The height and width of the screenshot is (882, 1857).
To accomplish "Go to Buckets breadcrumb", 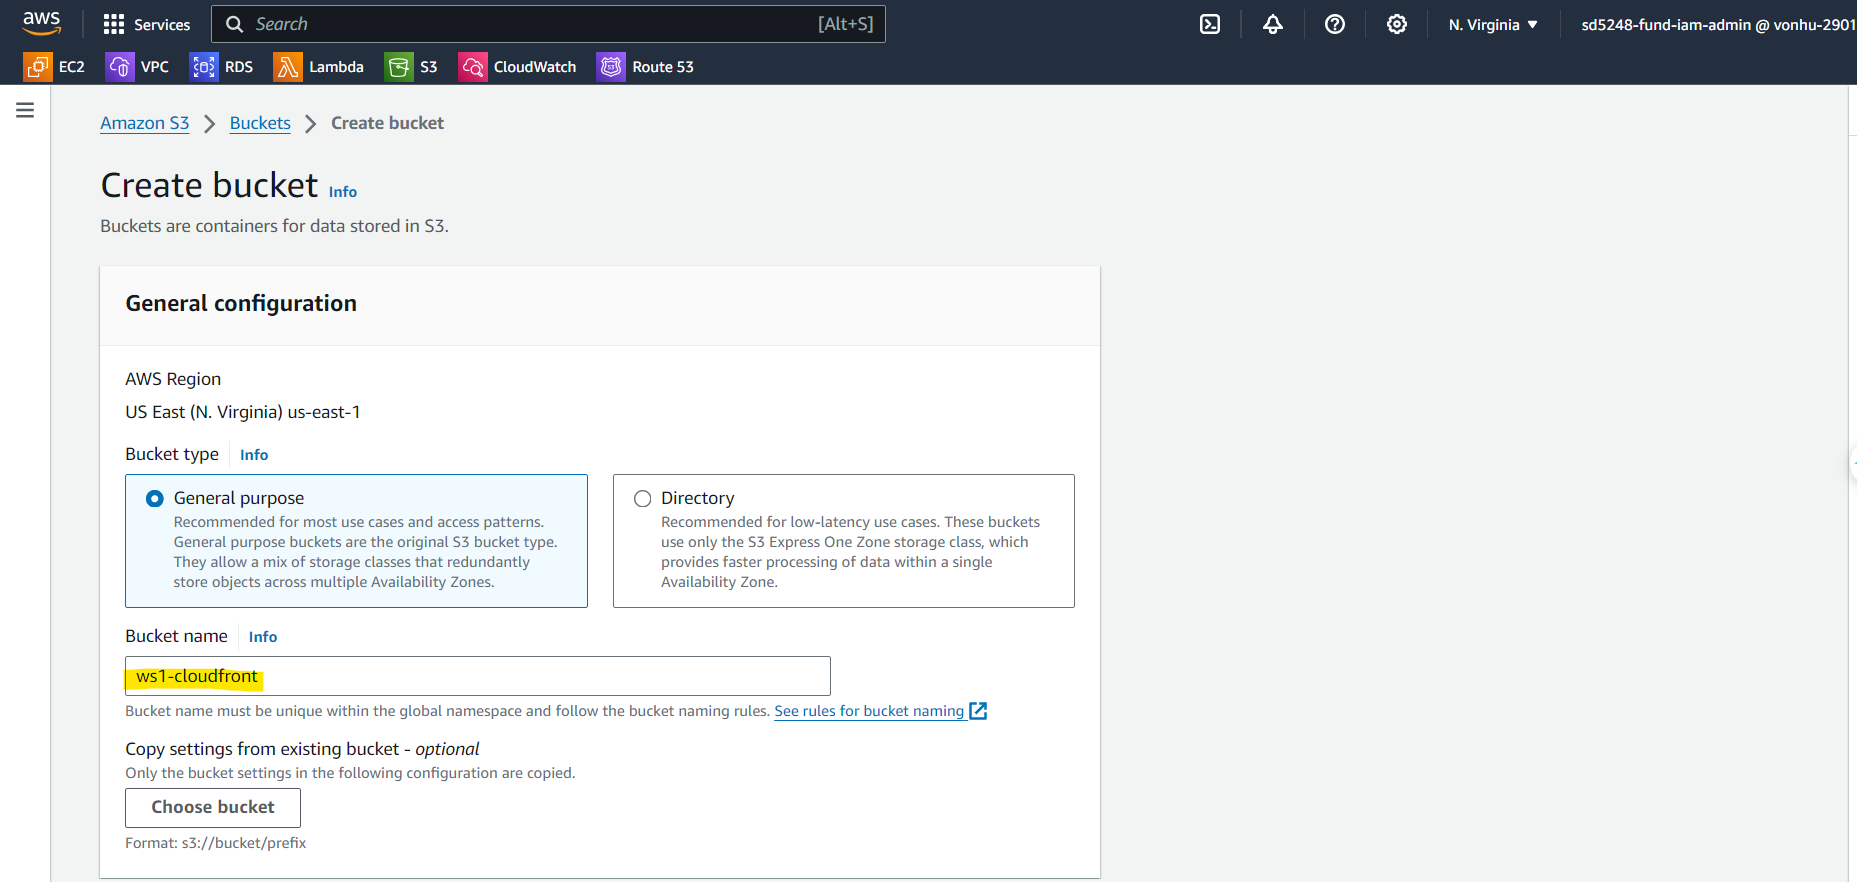I will pyautogui.click(x=260, y=123).
